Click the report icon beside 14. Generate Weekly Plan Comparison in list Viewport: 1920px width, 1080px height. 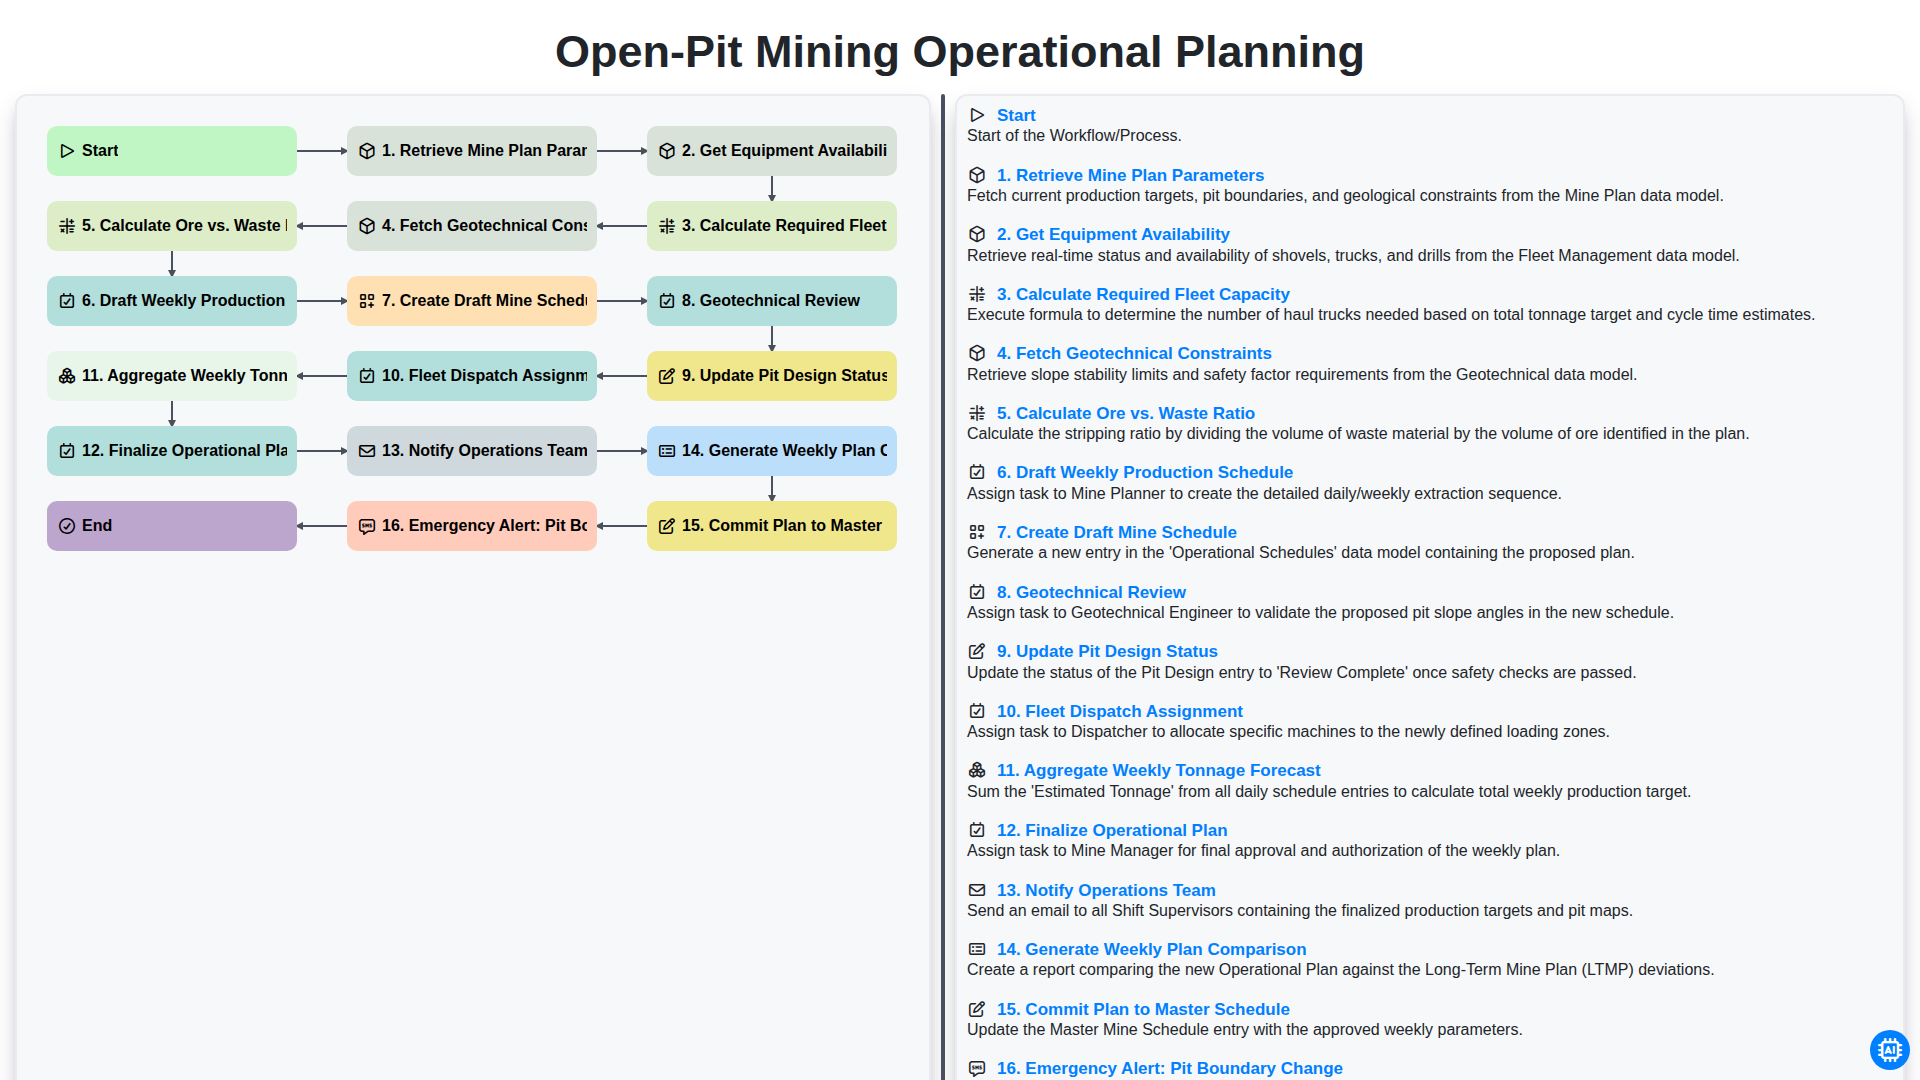[977, 949]
